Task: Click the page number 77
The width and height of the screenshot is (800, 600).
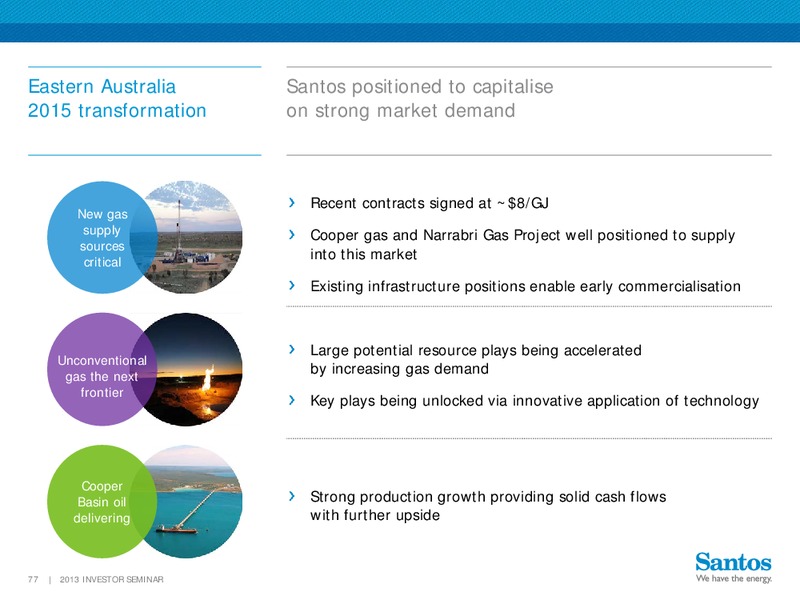Action: [33, 579]
